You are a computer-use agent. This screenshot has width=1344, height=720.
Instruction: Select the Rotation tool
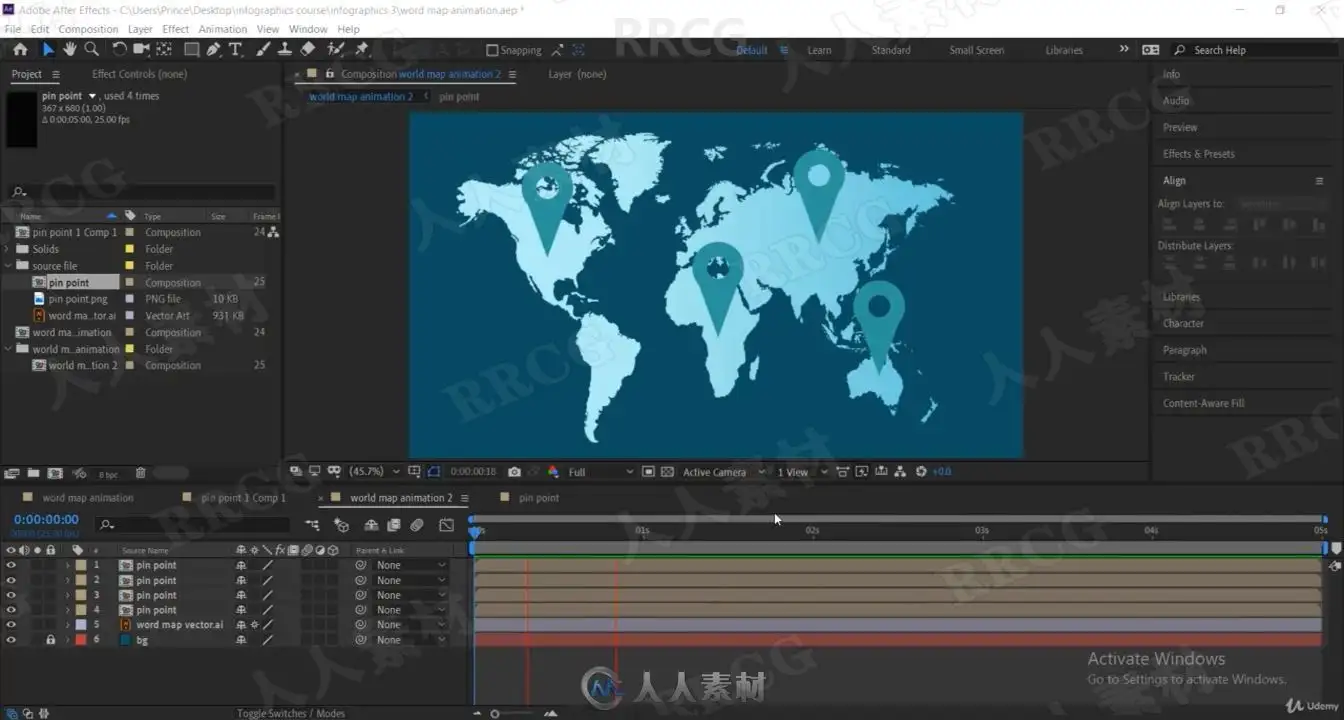(119, 49)
